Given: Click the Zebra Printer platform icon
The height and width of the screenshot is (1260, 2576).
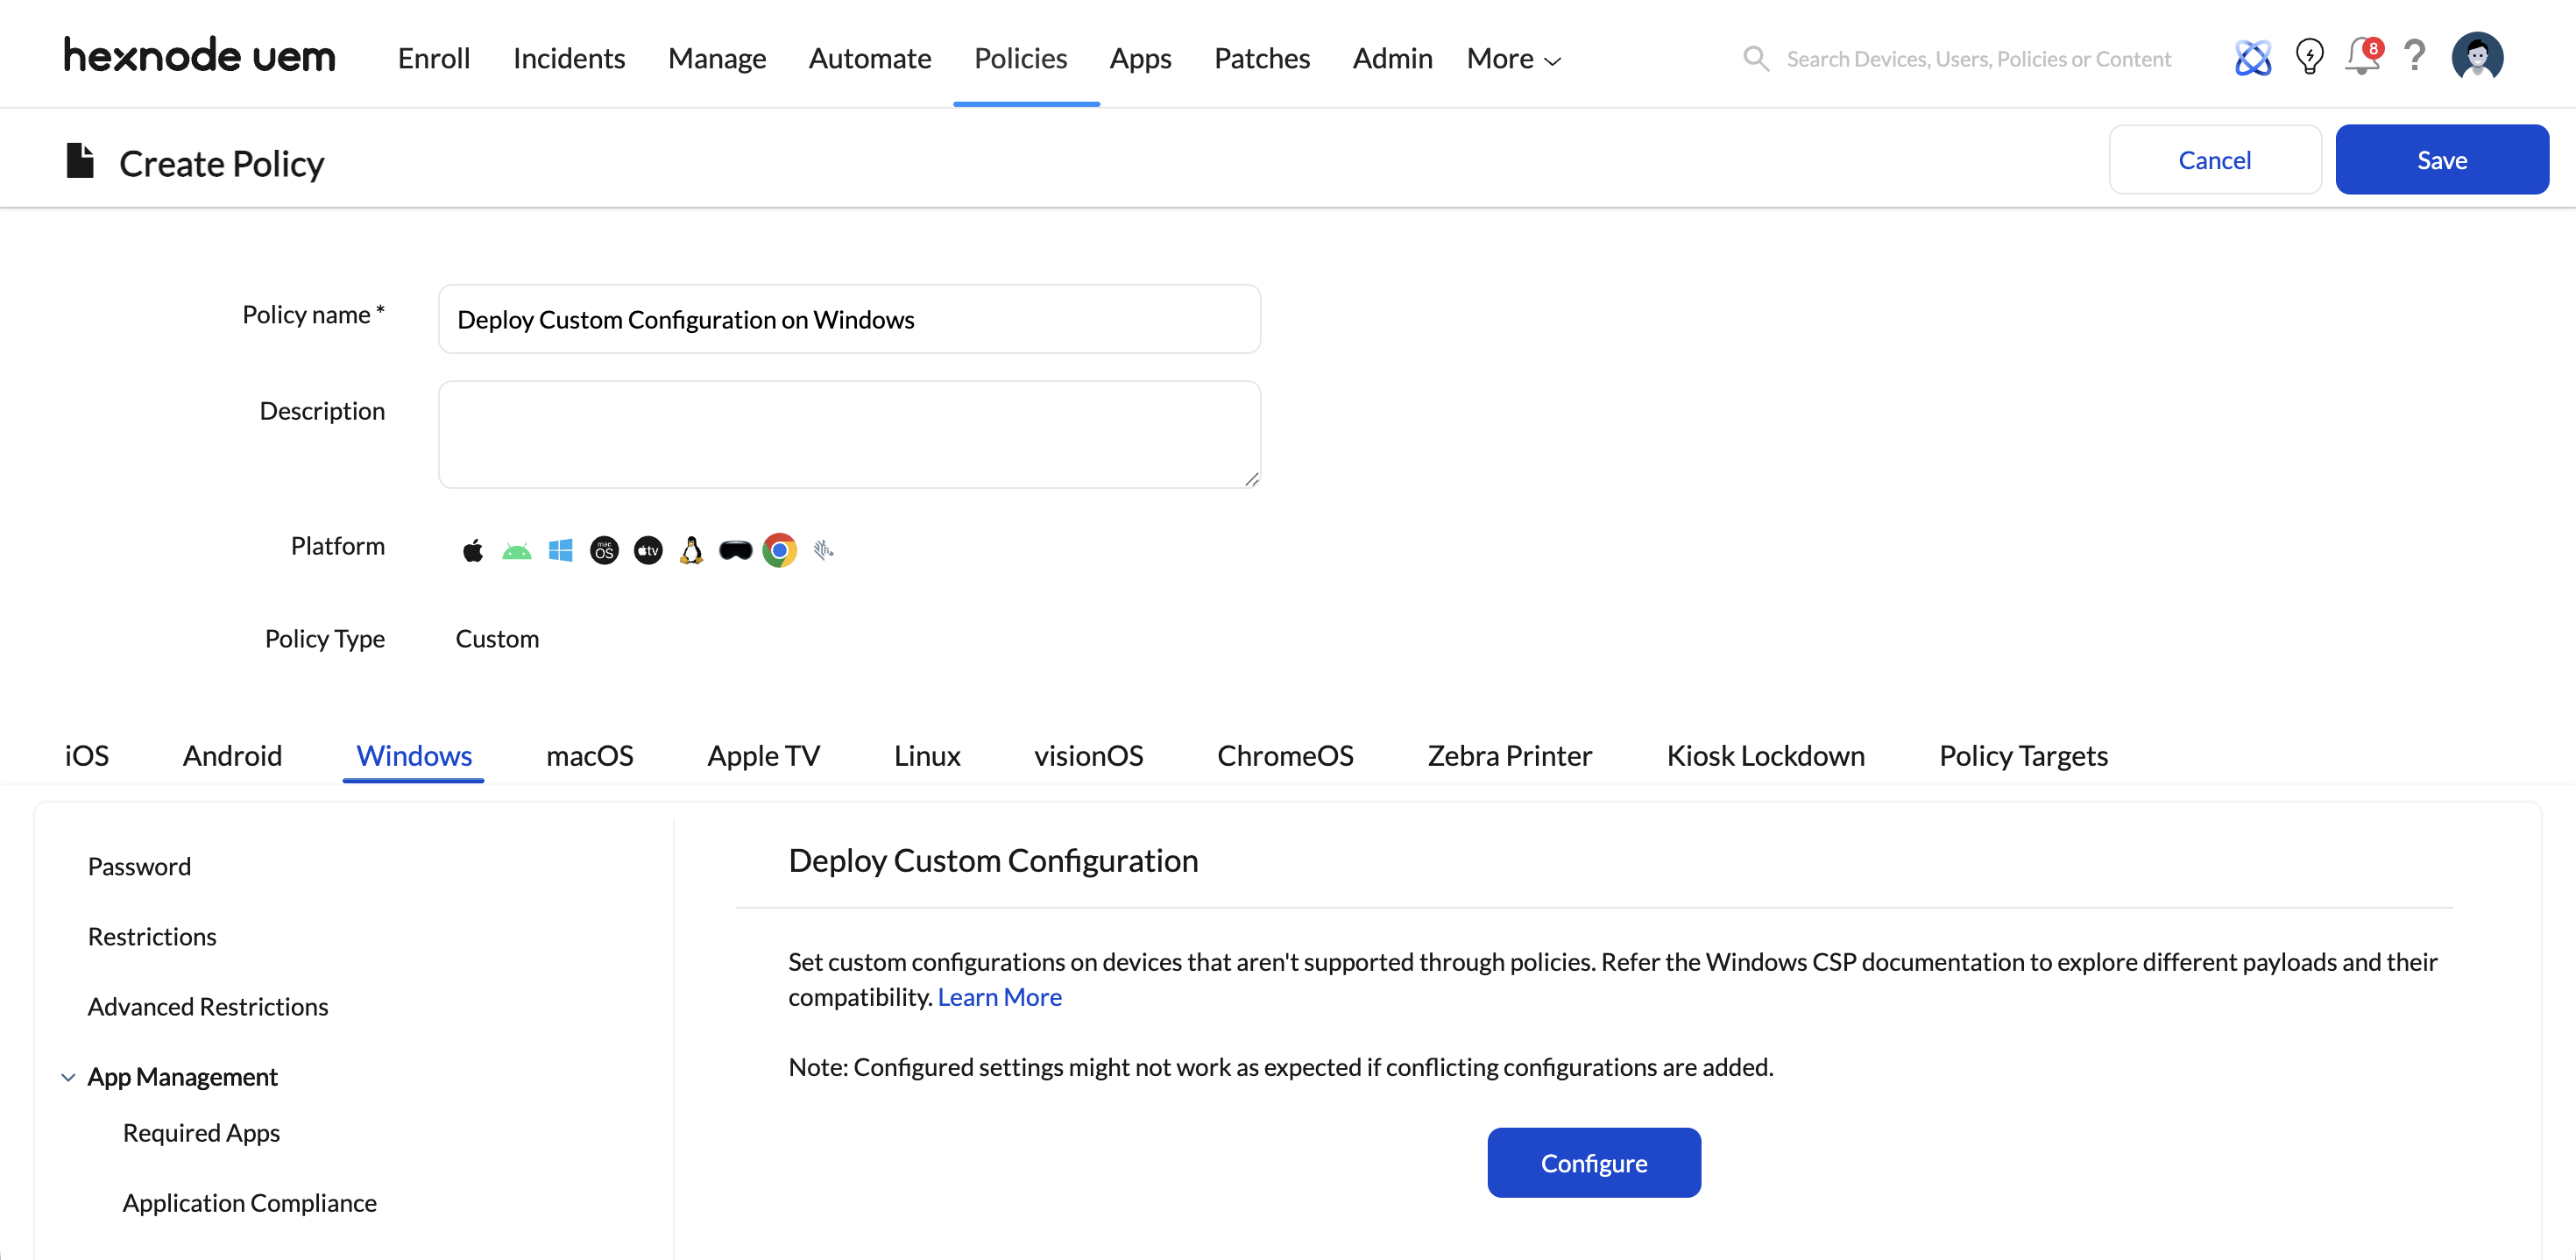Looking at the screenshot, I should tap(823, 550).
